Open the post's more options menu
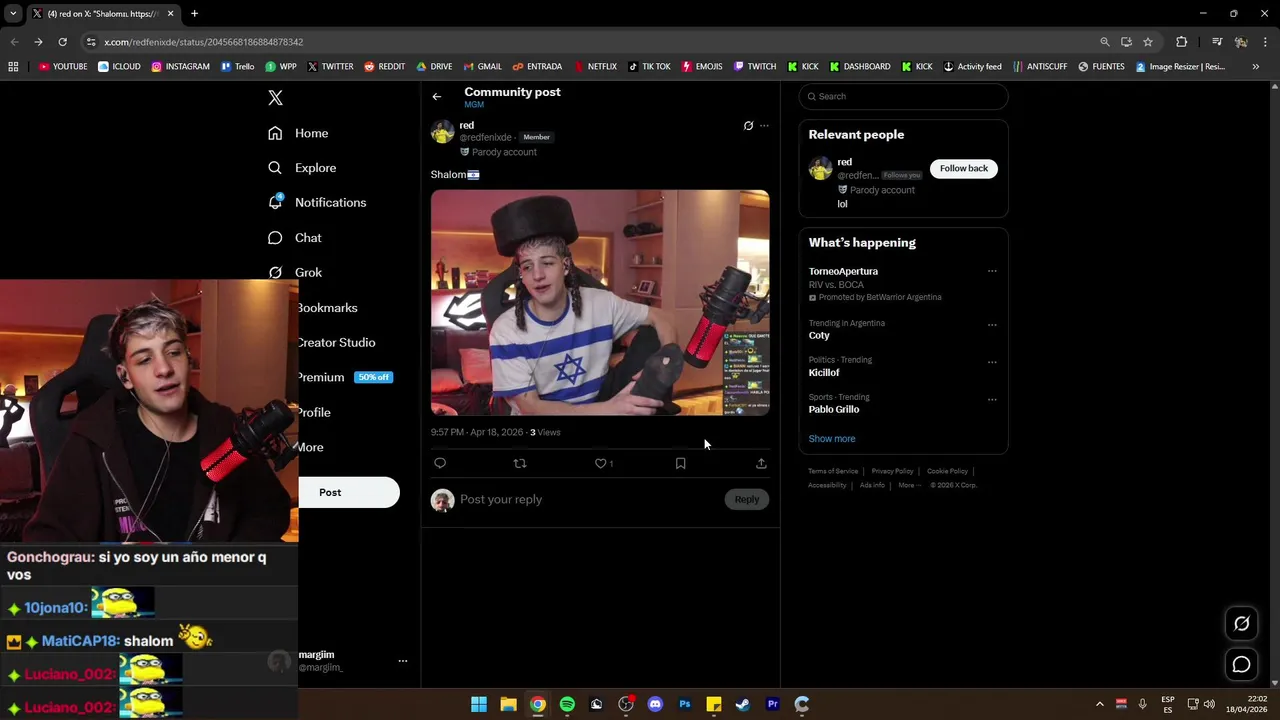Image resolution: width=1280 pixels, height=720 pixels. click(764, 126)
